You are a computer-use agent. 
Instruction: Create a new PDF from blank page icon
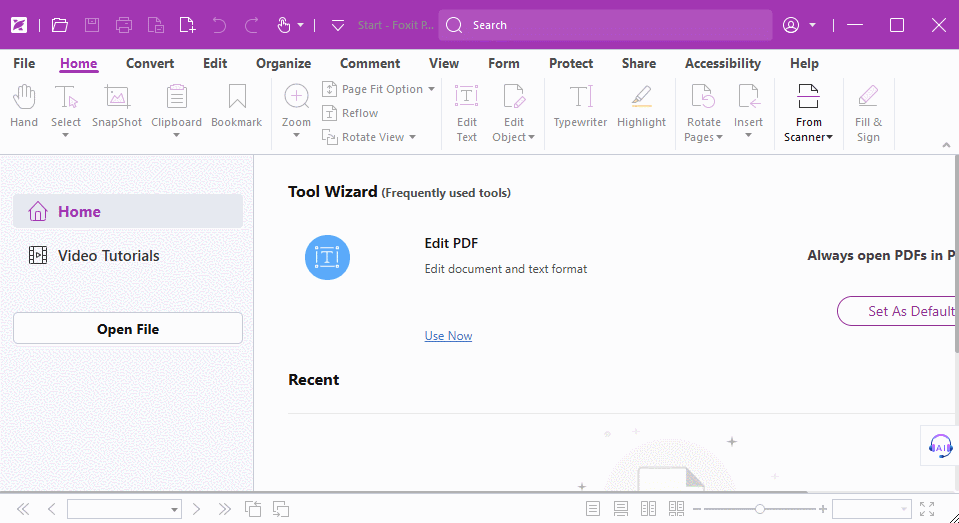187,25
